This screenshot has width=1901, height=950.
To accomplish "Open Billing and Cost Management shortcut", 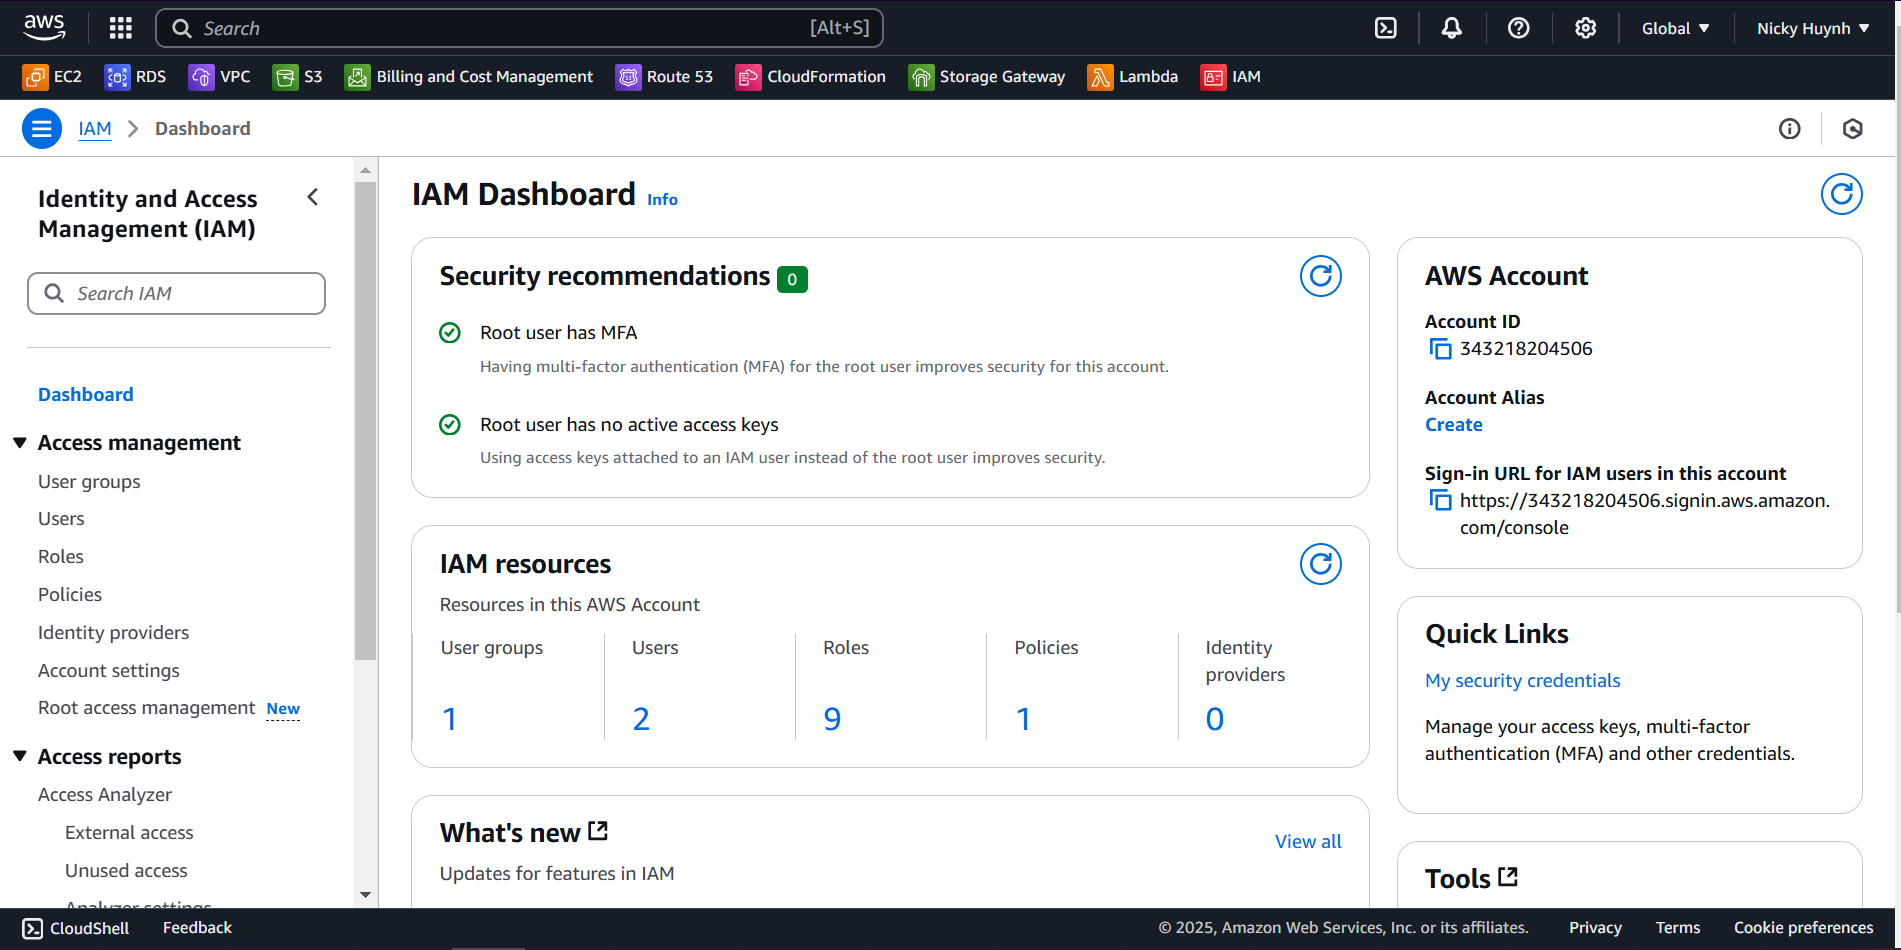I will [x=469, y=77].
